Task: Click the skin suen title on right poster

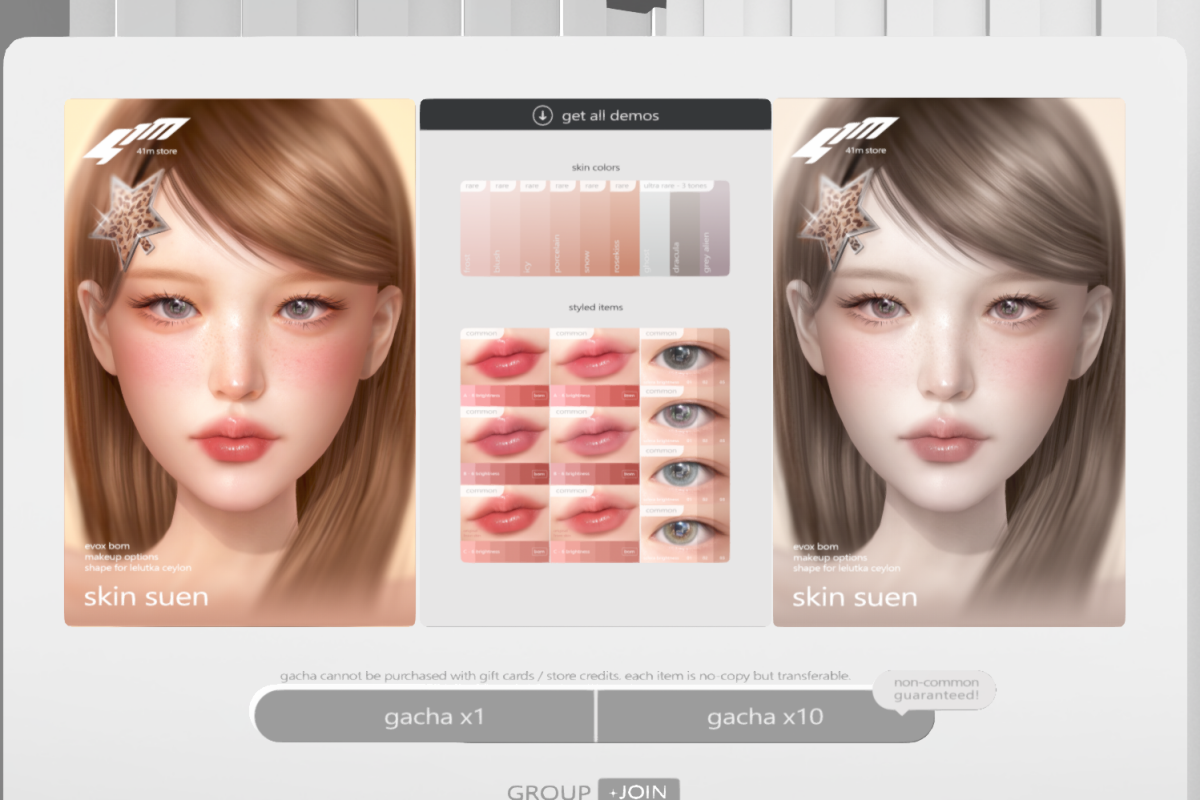Action: pos(854,597)
